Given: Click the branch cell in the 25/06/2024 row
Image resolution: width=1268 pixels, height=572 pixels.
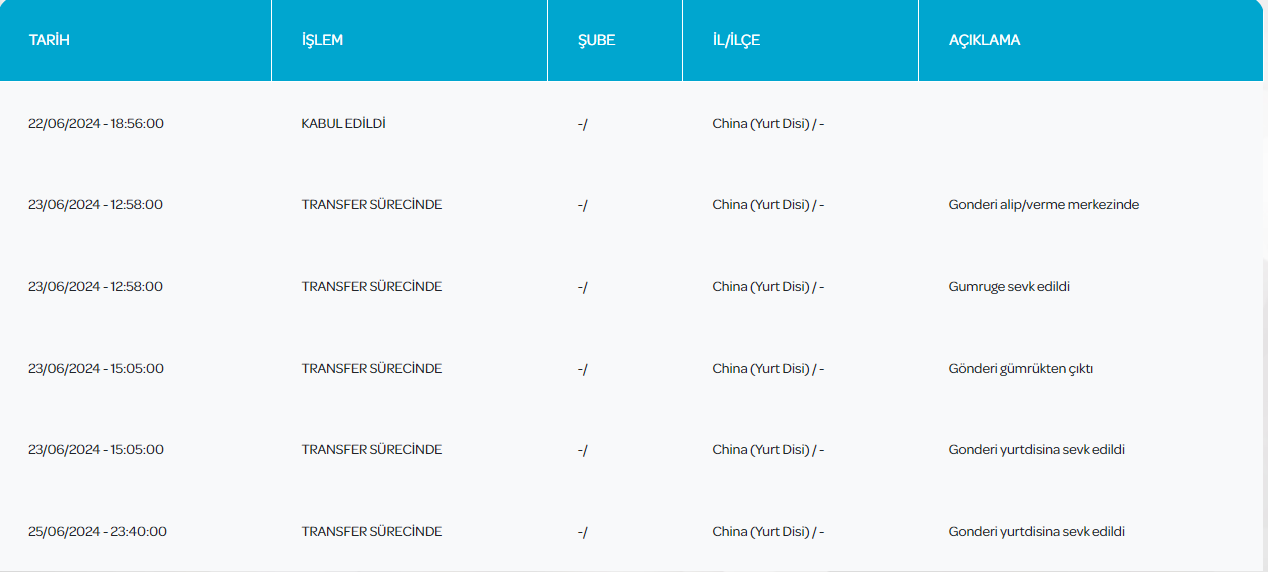Looking at the screenshot, I should pos(582,532).
